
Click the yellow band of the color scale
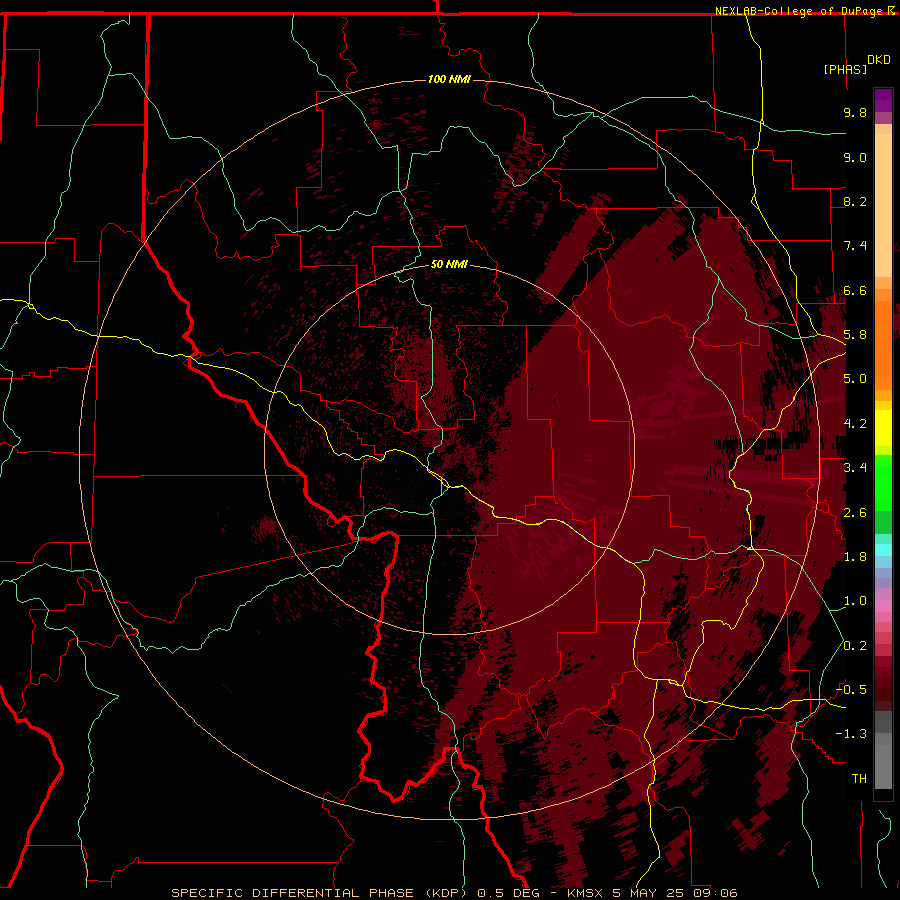pyautogui.click(x=883, y=428)
